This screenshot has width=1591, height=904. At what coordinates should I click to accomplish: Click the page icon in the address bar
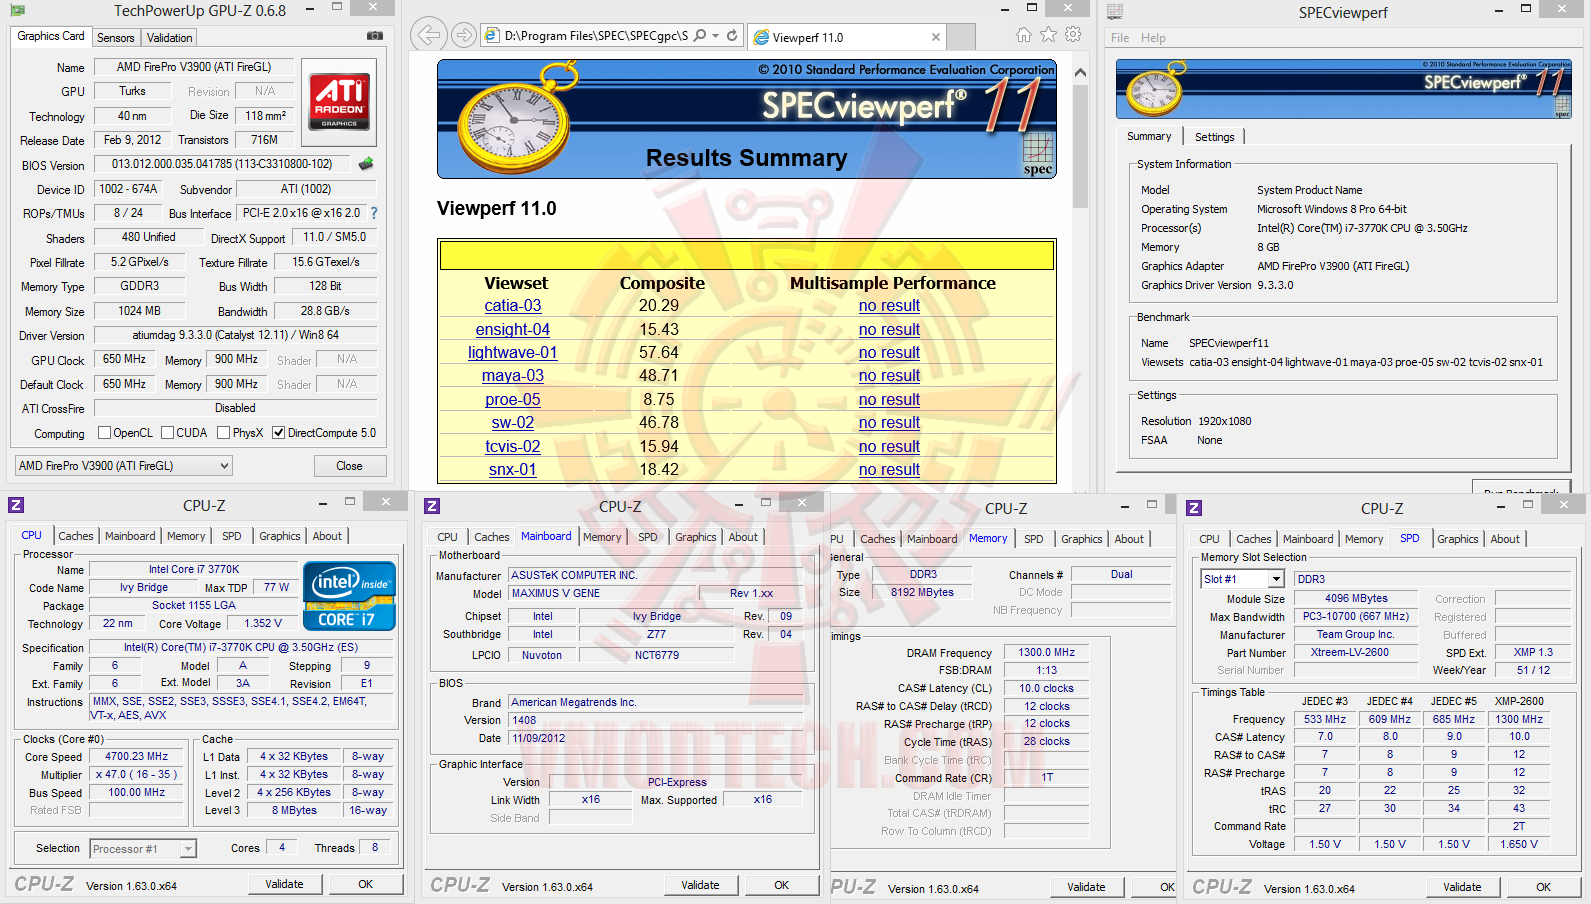tap(491, 36)
